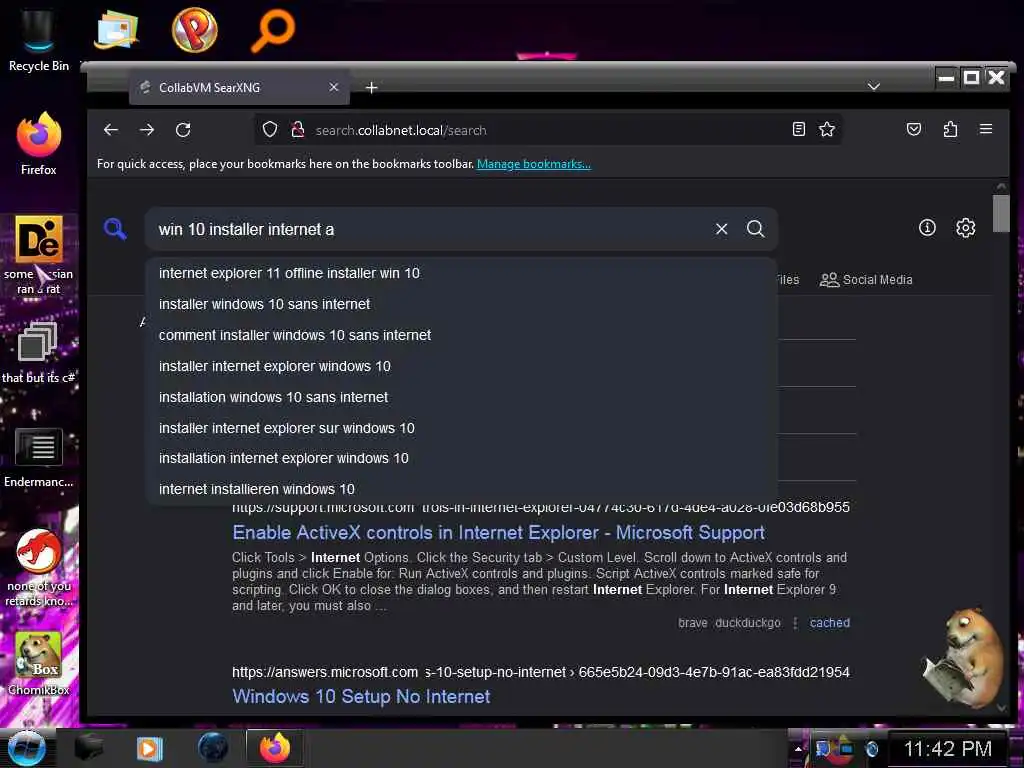Viewport: 1024px width, 768px height.
Task: Choose suggestion installer internet explorer windows 10
Action: coord(461,366)
